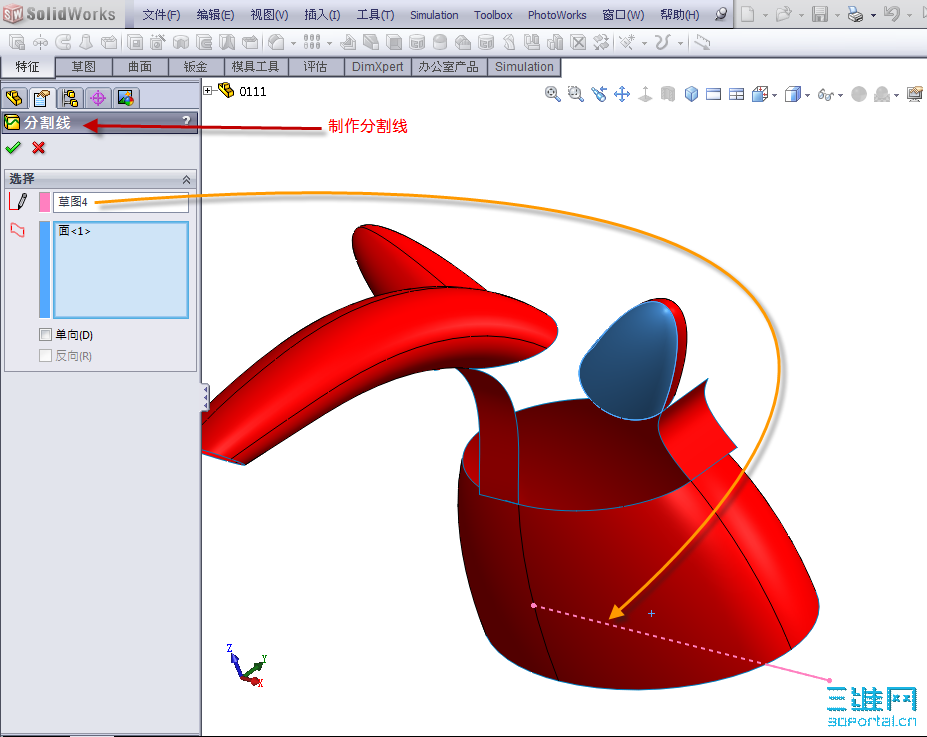Open the Display Style dropdown arrow
Image resolution: width=927 pixels, height=737 pixels.
coord(807,96)
